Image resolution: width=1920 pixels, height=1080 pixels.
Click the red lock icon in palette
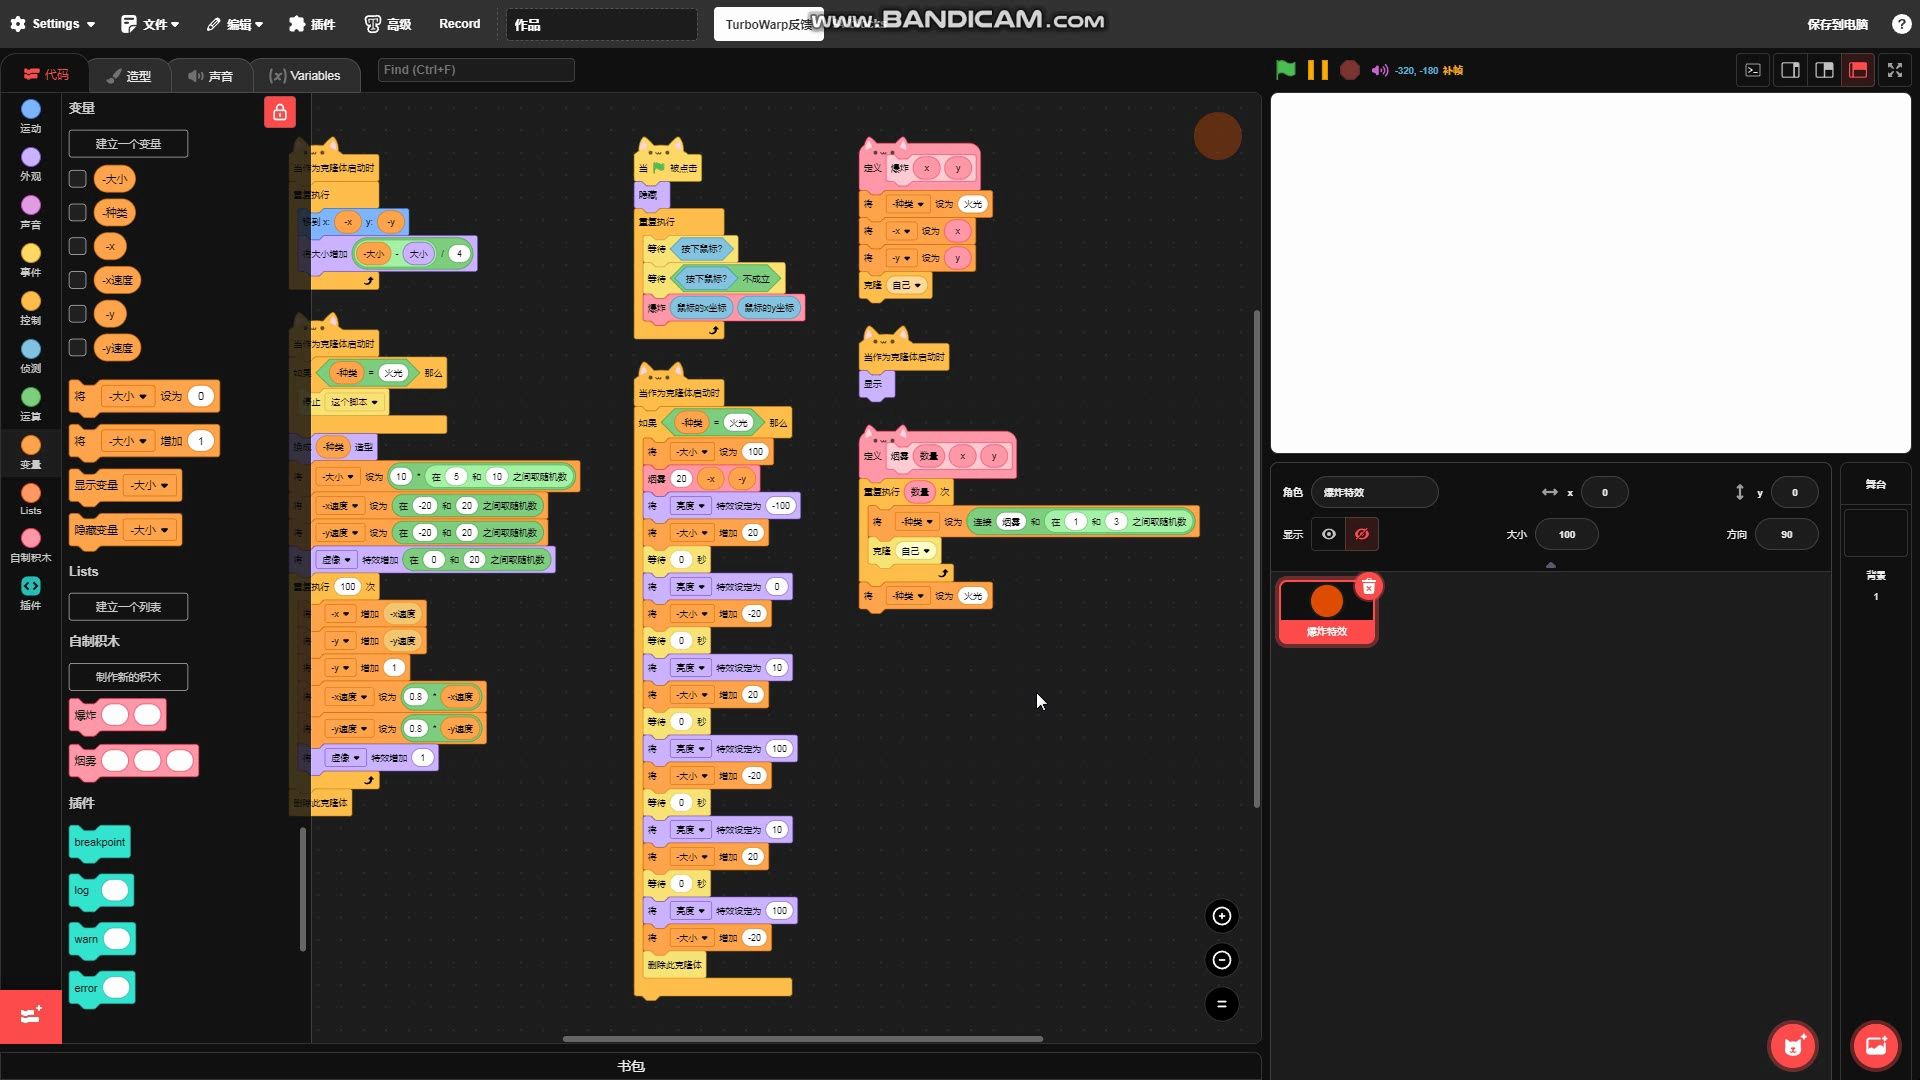tap(280, 112)
